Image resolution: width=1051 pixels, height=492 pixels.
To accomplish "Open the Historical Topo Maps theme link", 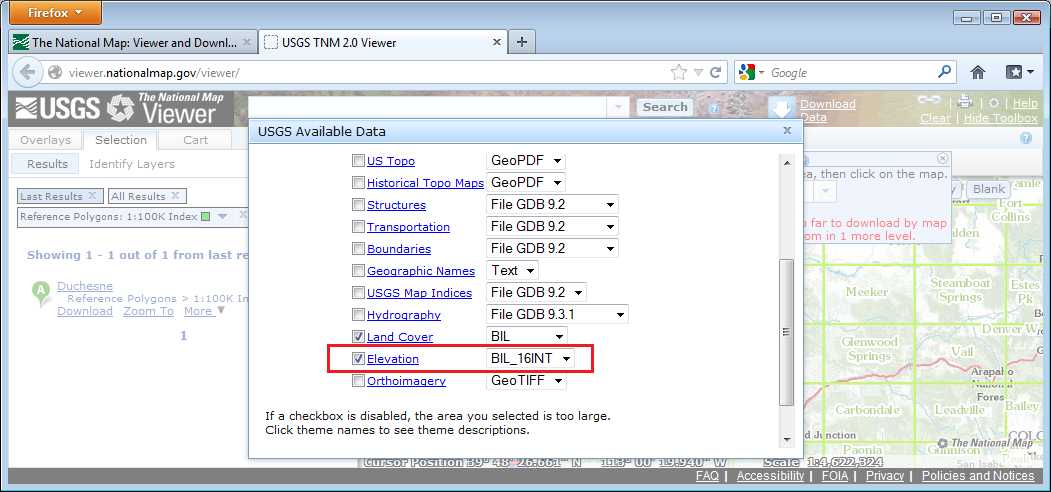I will (425, 183).
